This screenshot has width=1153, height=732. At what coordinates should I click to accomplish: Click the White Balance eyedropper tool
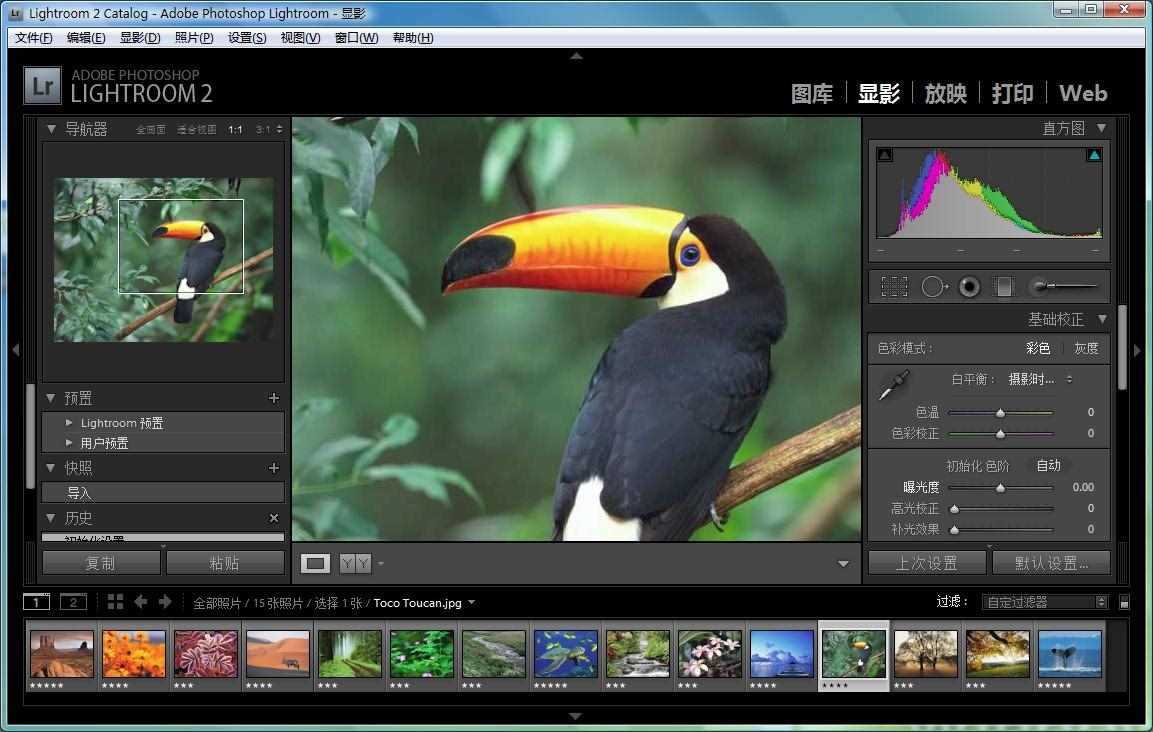coord(893,383)
